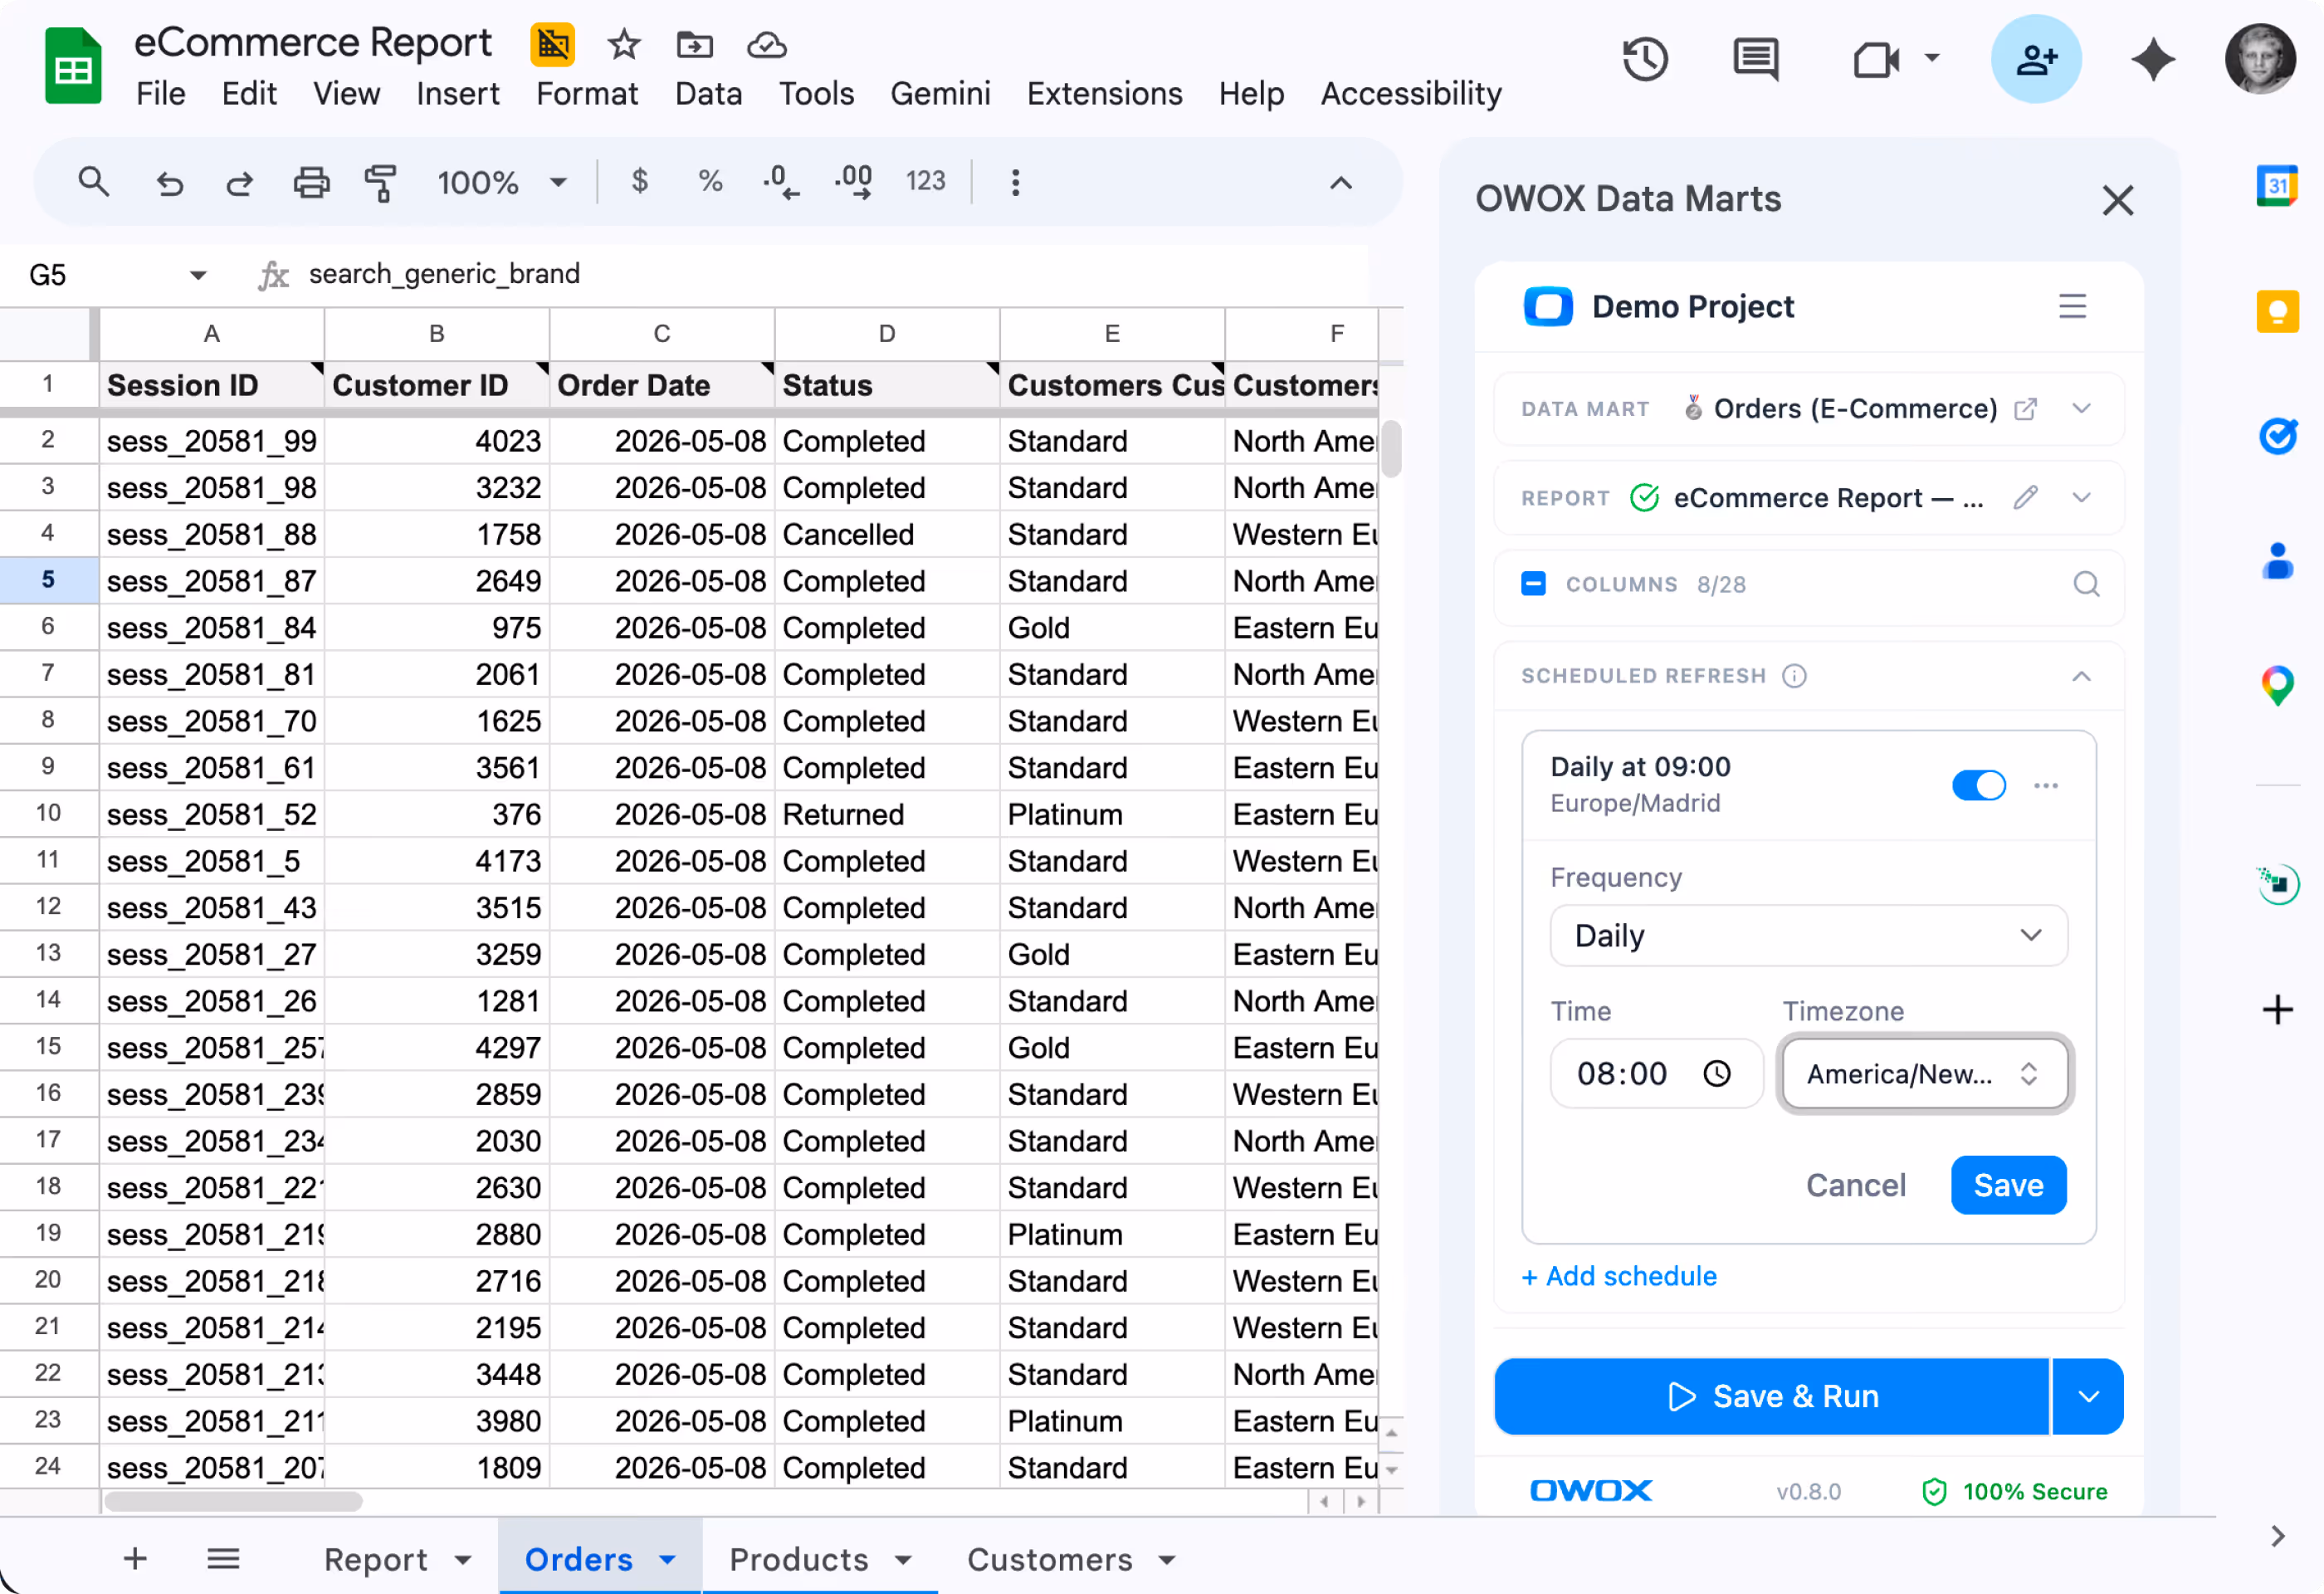
Task: Switch to the Products sheet tab
Action: [x=820, y=1559]
